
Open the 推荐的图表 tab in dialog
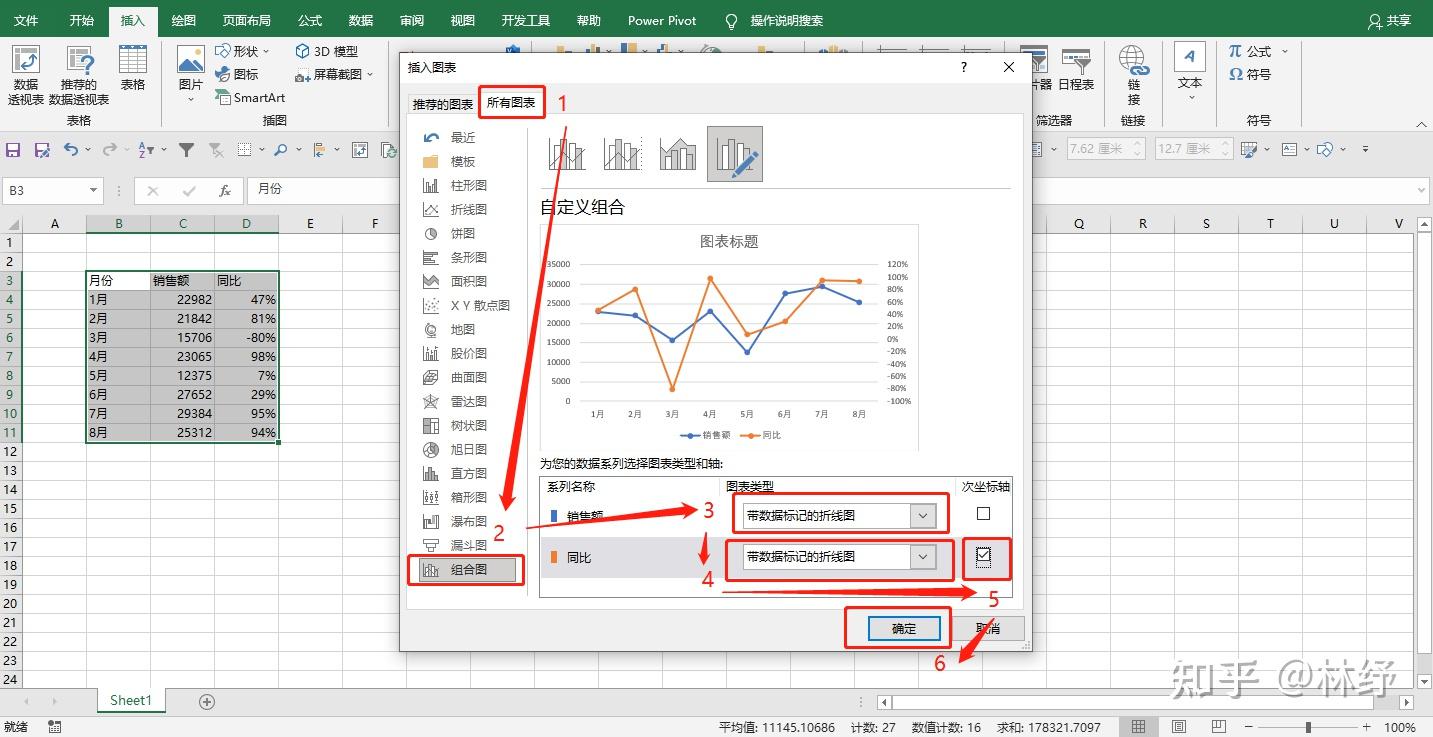443,105
